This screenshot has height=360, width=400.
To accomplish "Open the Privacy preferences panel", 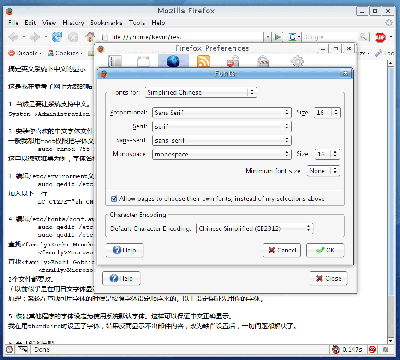I will point(233,61).
